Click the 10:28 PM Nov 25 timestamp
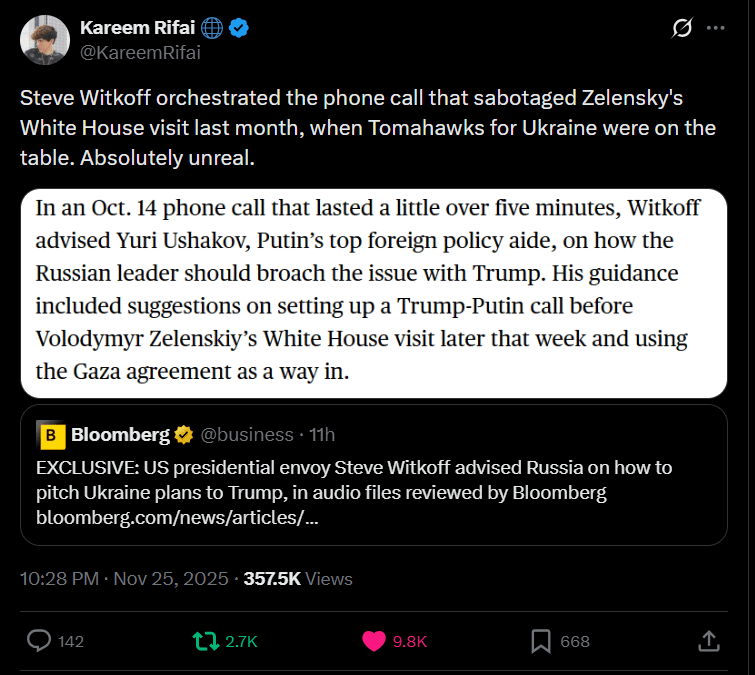The image size is (755, 675). [x=125, y=578]
